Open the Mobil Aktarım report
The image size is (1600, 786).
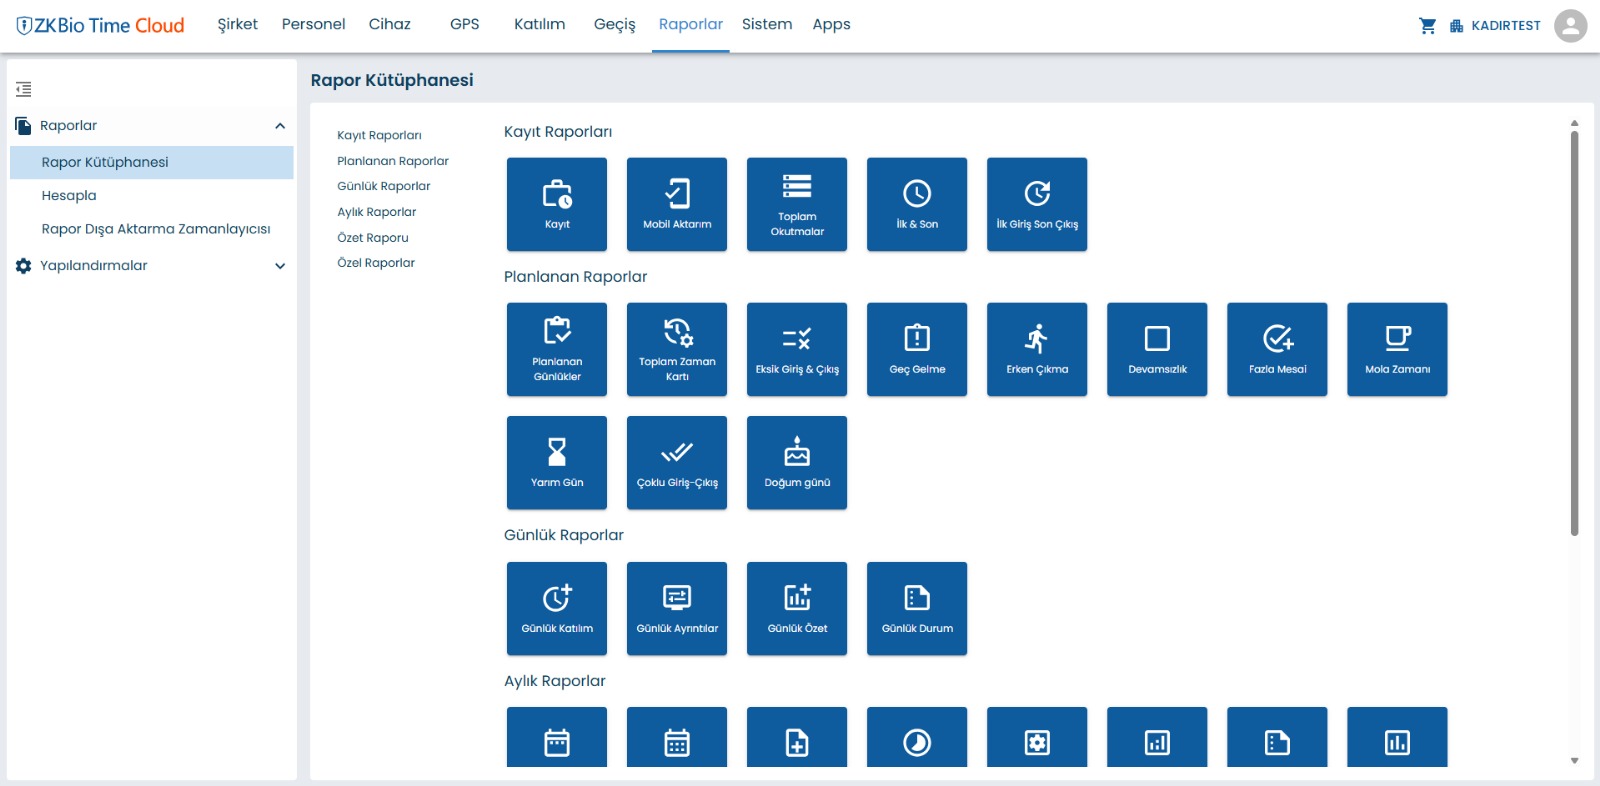[x=676, y=204]
